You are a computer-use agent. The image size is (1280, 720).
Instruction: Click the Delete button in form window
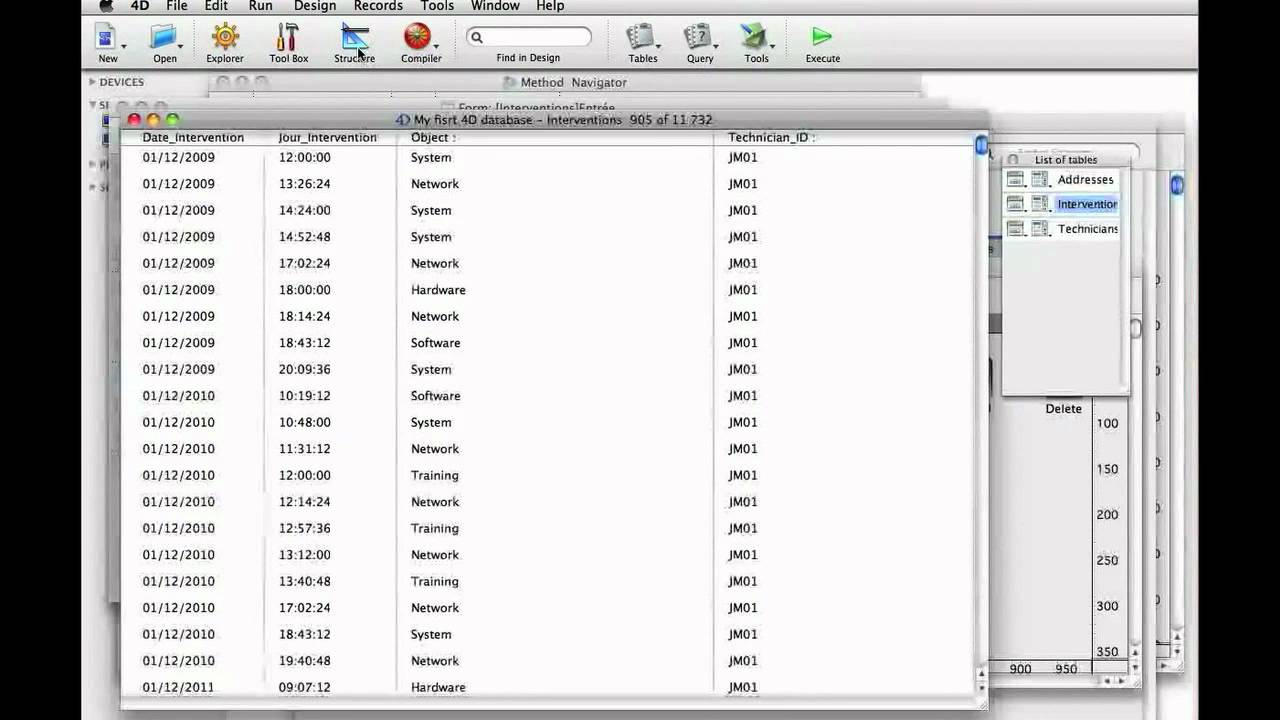click(x=1063, y=409)
